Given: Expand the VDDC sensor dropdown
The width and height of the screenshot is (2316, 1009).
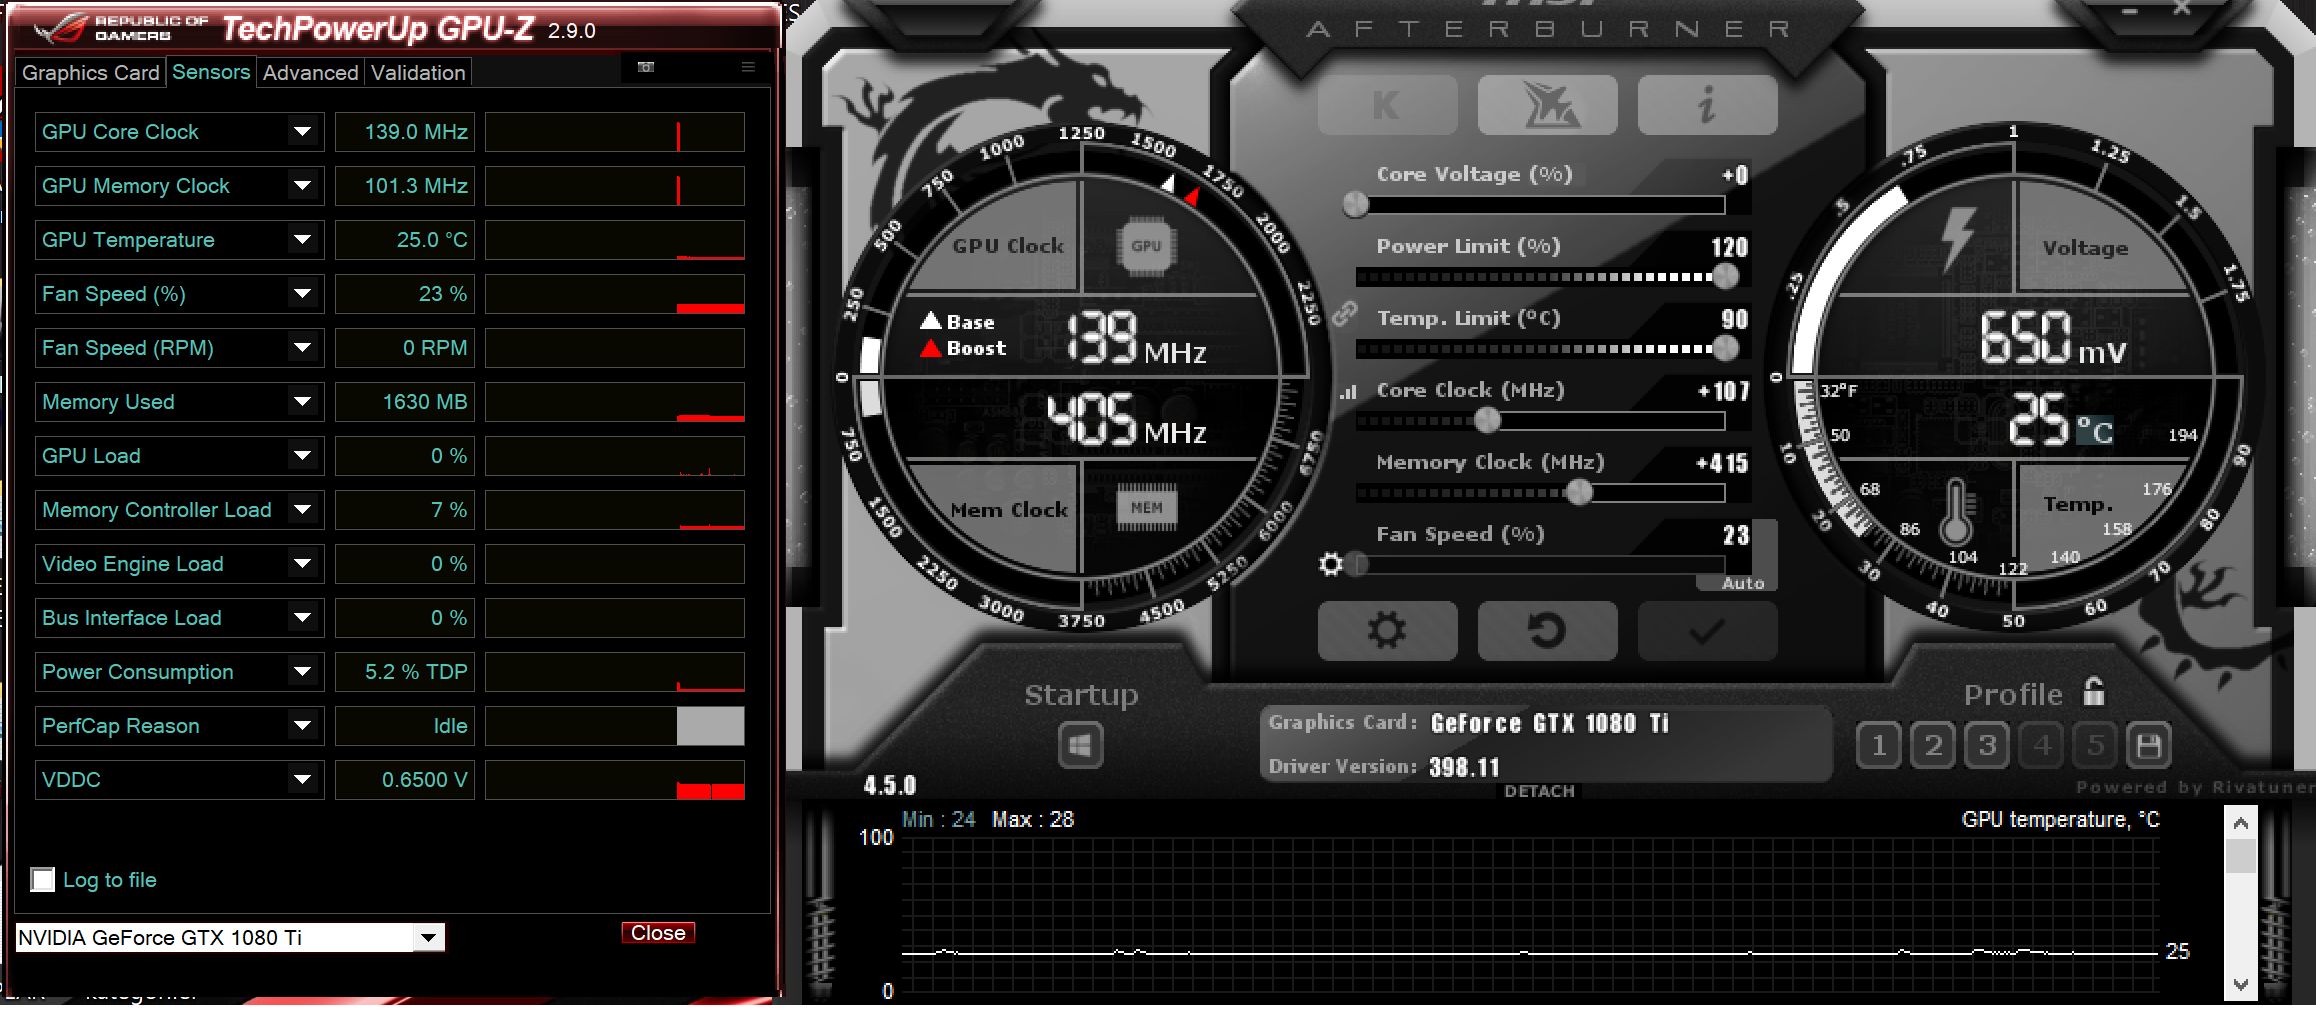Looking at the screenshot, I should (302, 780).
